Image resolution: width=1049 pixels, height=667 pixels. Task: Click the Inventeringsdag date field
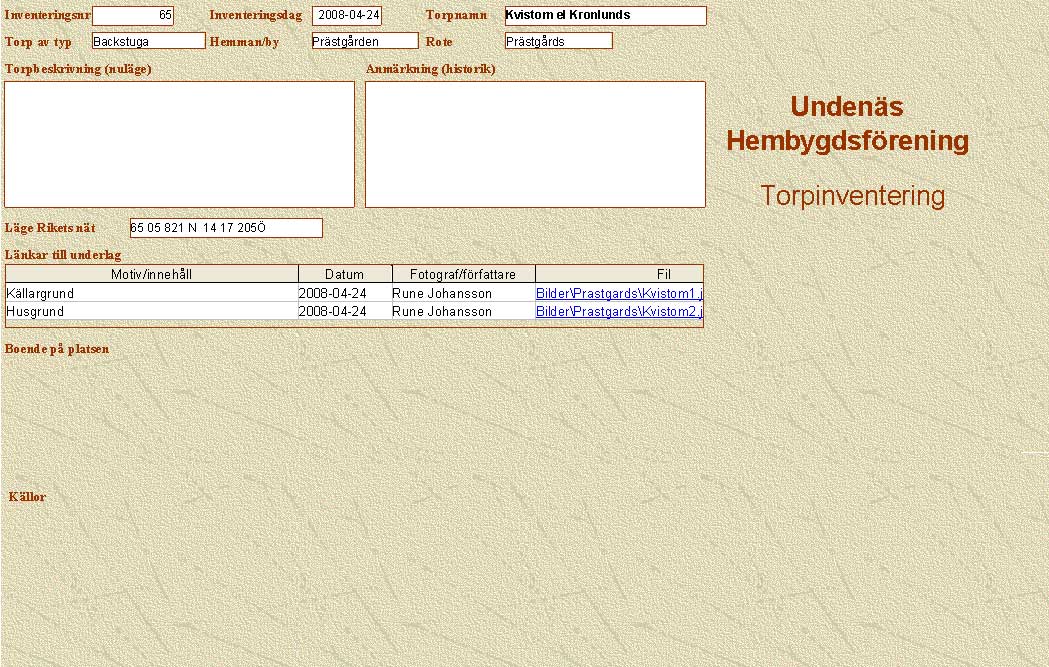347,16
